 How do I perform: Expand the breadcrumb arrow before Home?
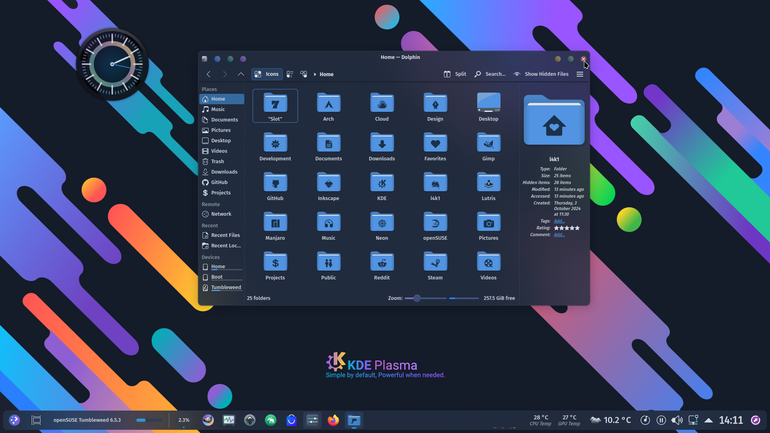315,74
